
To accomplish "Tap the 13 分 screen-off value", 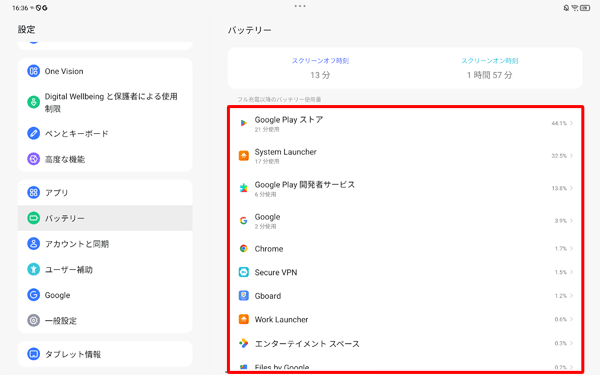I will (320, 75).
